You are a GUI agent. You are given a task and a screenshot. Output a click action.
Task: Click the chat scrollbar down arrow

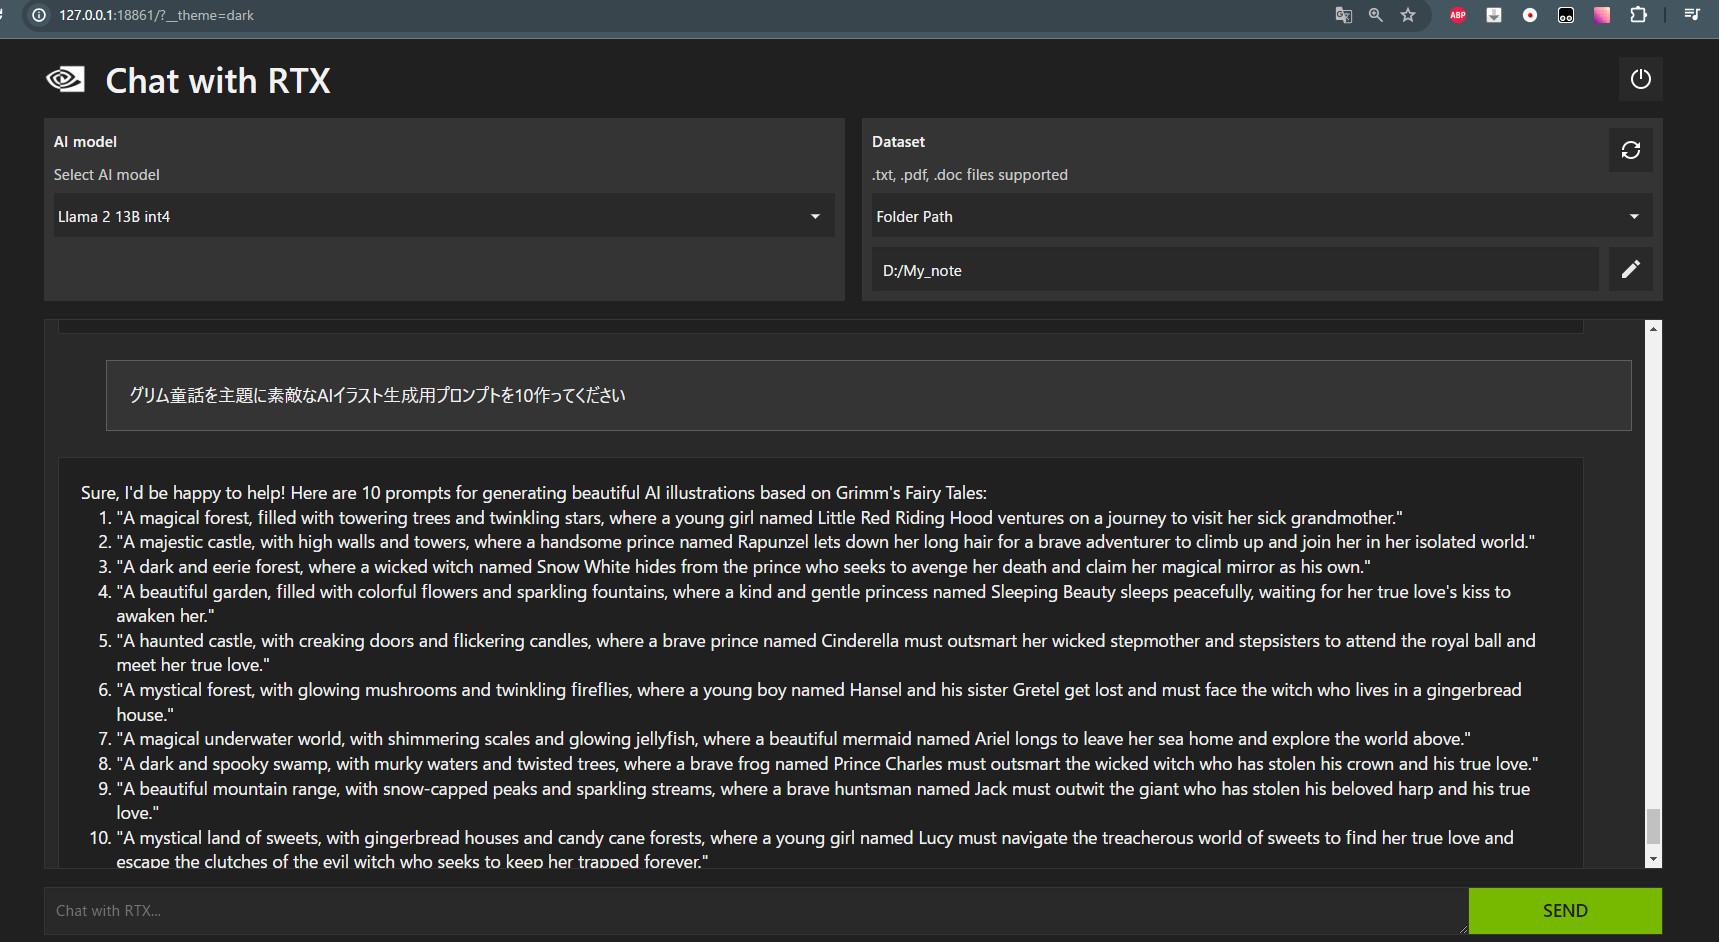click(x=1653, y=859)
